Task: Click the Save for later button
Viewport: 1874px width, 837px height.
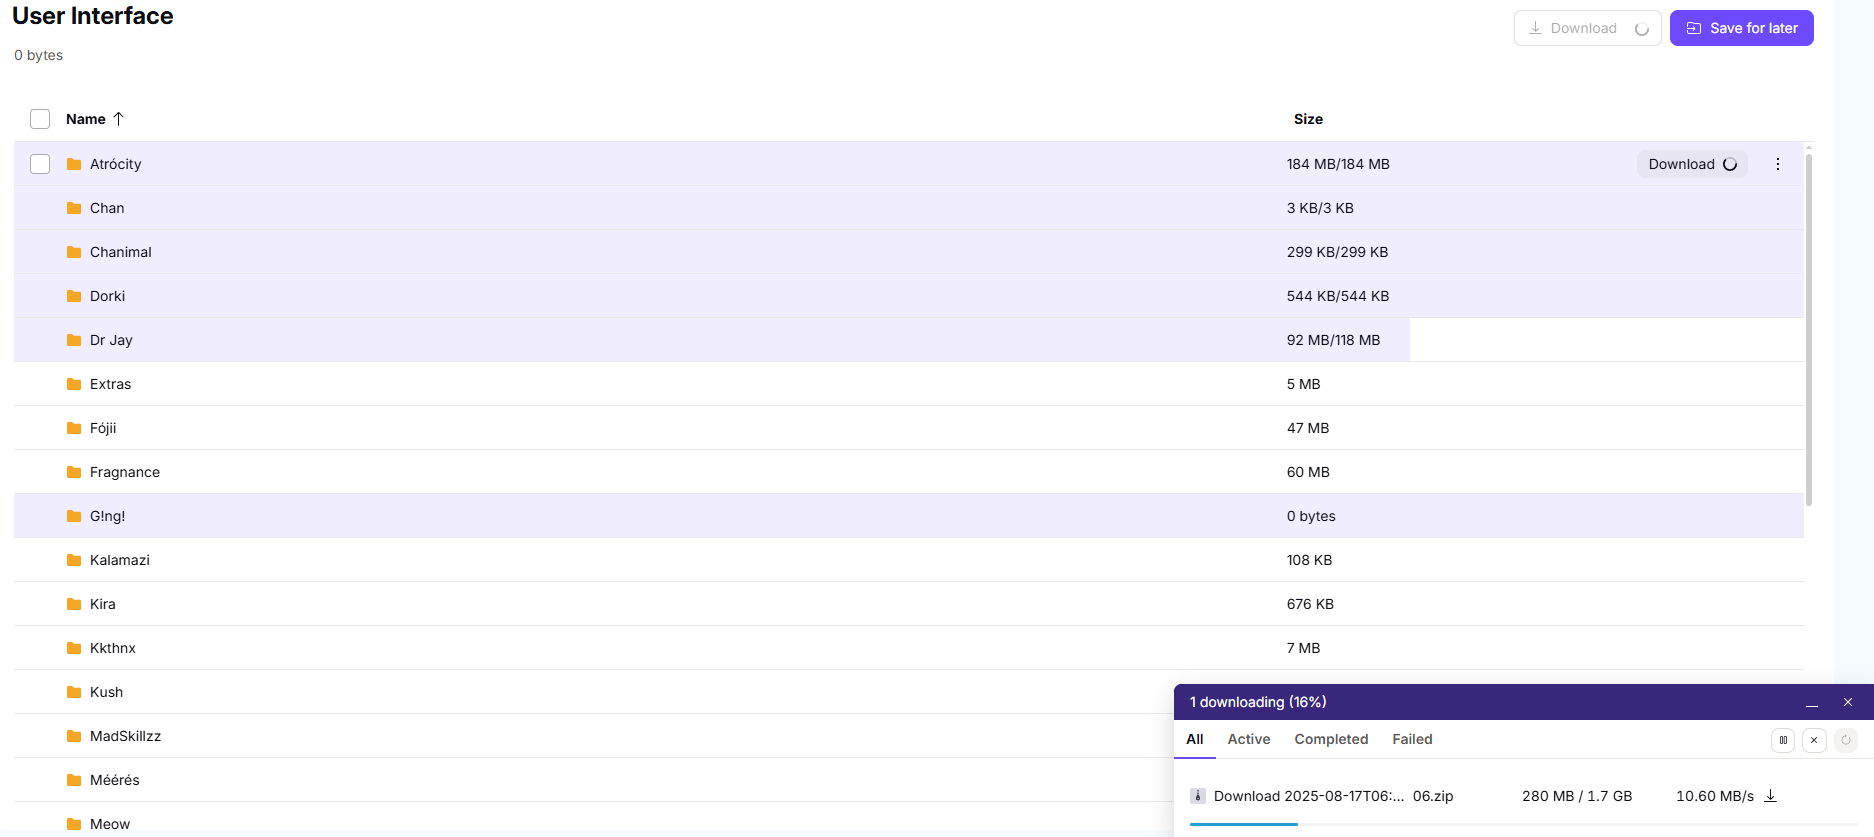Action: [1741, 28]
